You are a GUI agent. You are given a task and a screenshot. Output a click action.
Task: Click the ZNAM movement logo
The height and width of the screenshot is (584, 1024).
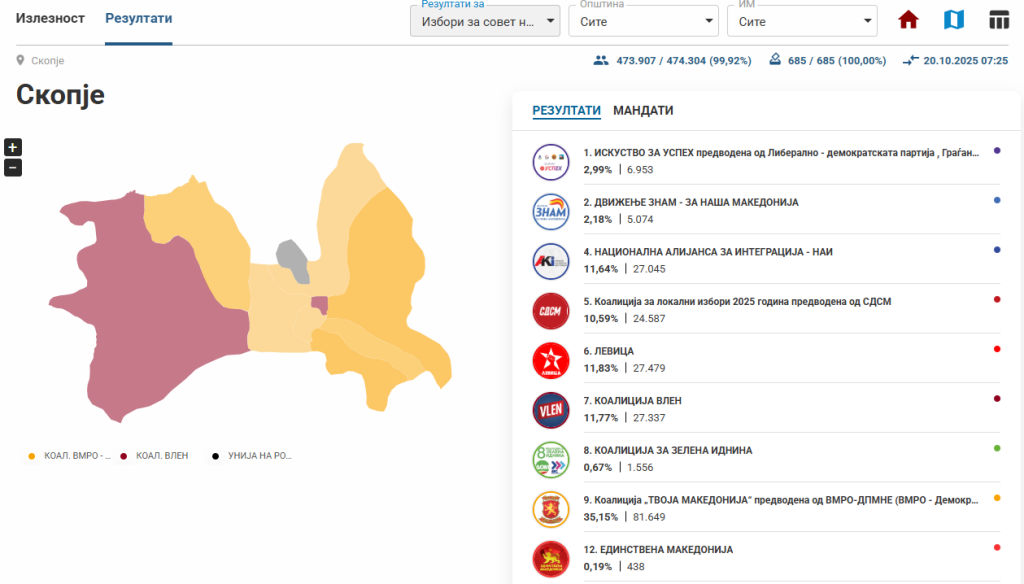click(551, 211)
